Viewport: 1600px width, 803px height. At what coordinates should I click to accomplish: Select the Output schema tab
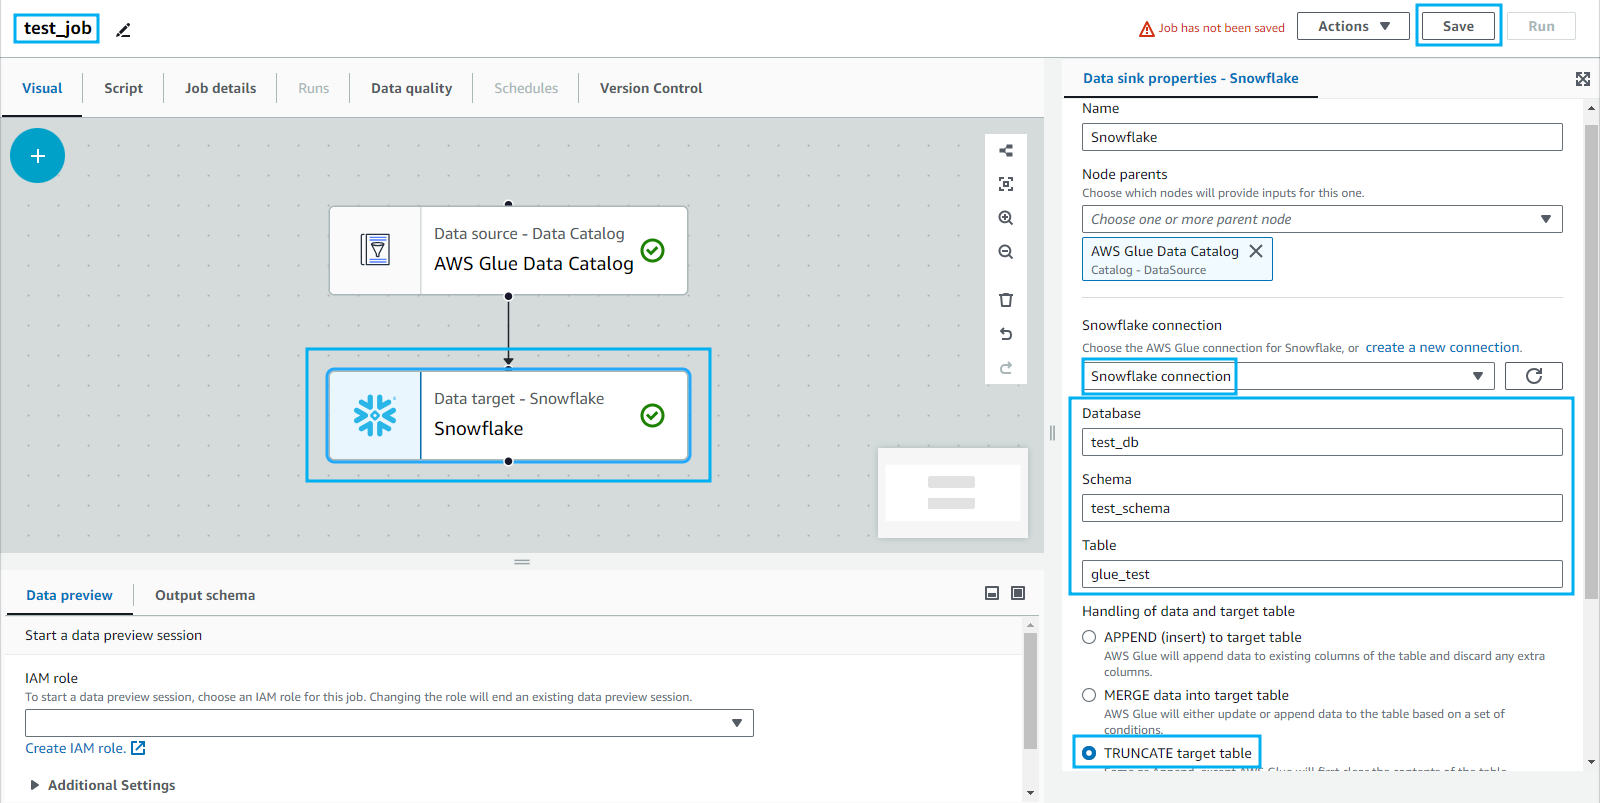[x=205, y=595]
